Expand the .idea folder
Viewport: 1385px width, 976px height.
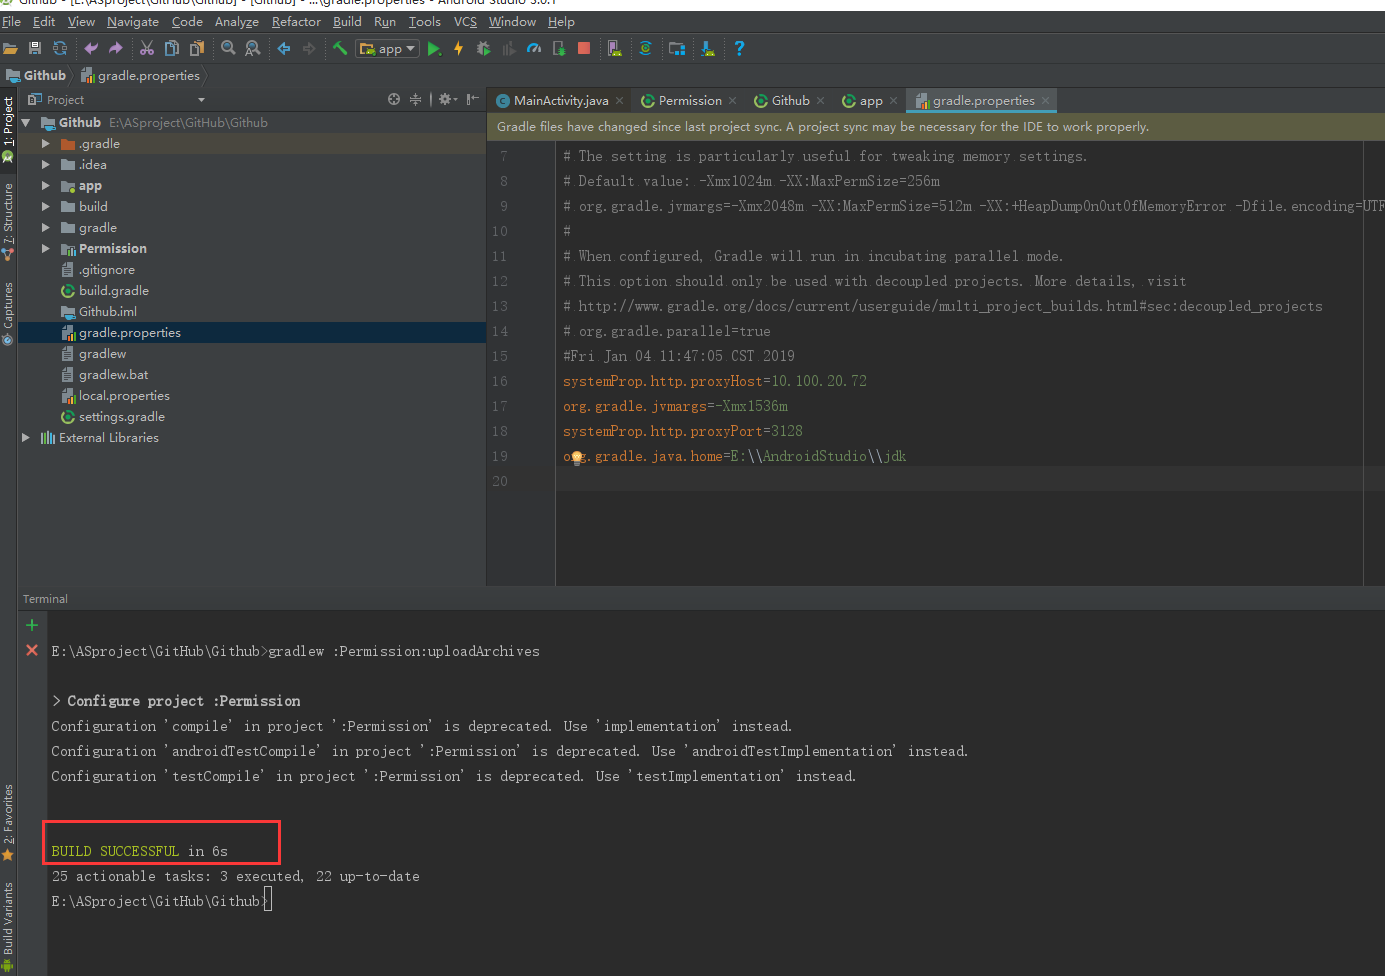tap(46, 165)
